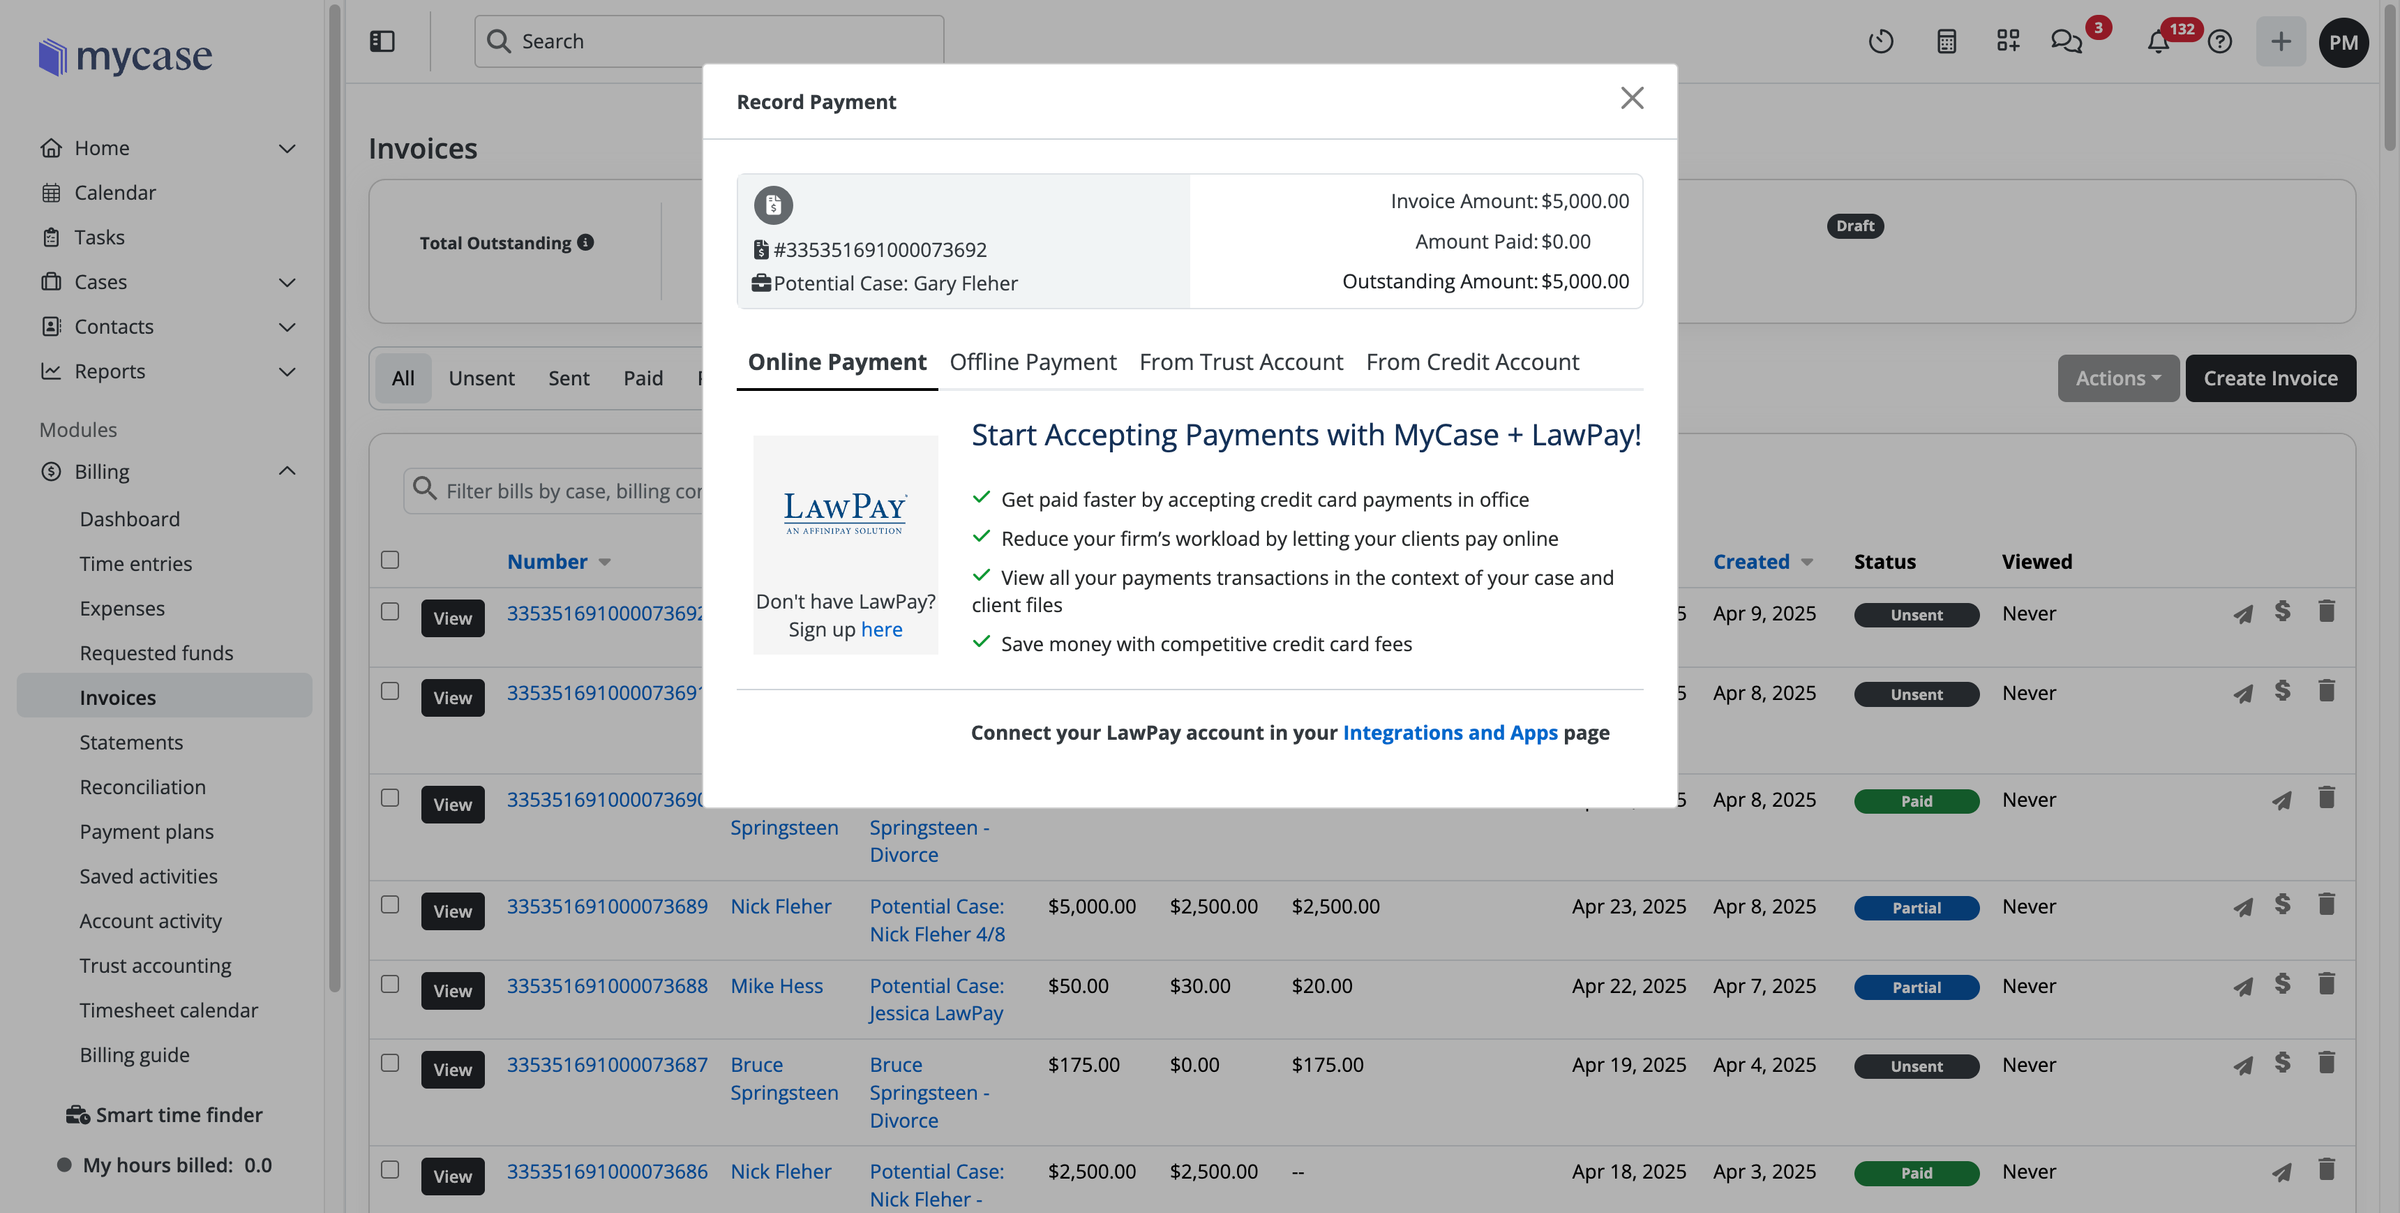This screenshot has height=1213, width=2400.
Task: Tick the checkbox for invoice 335351691000073688
Action: [x=390, y=985]
